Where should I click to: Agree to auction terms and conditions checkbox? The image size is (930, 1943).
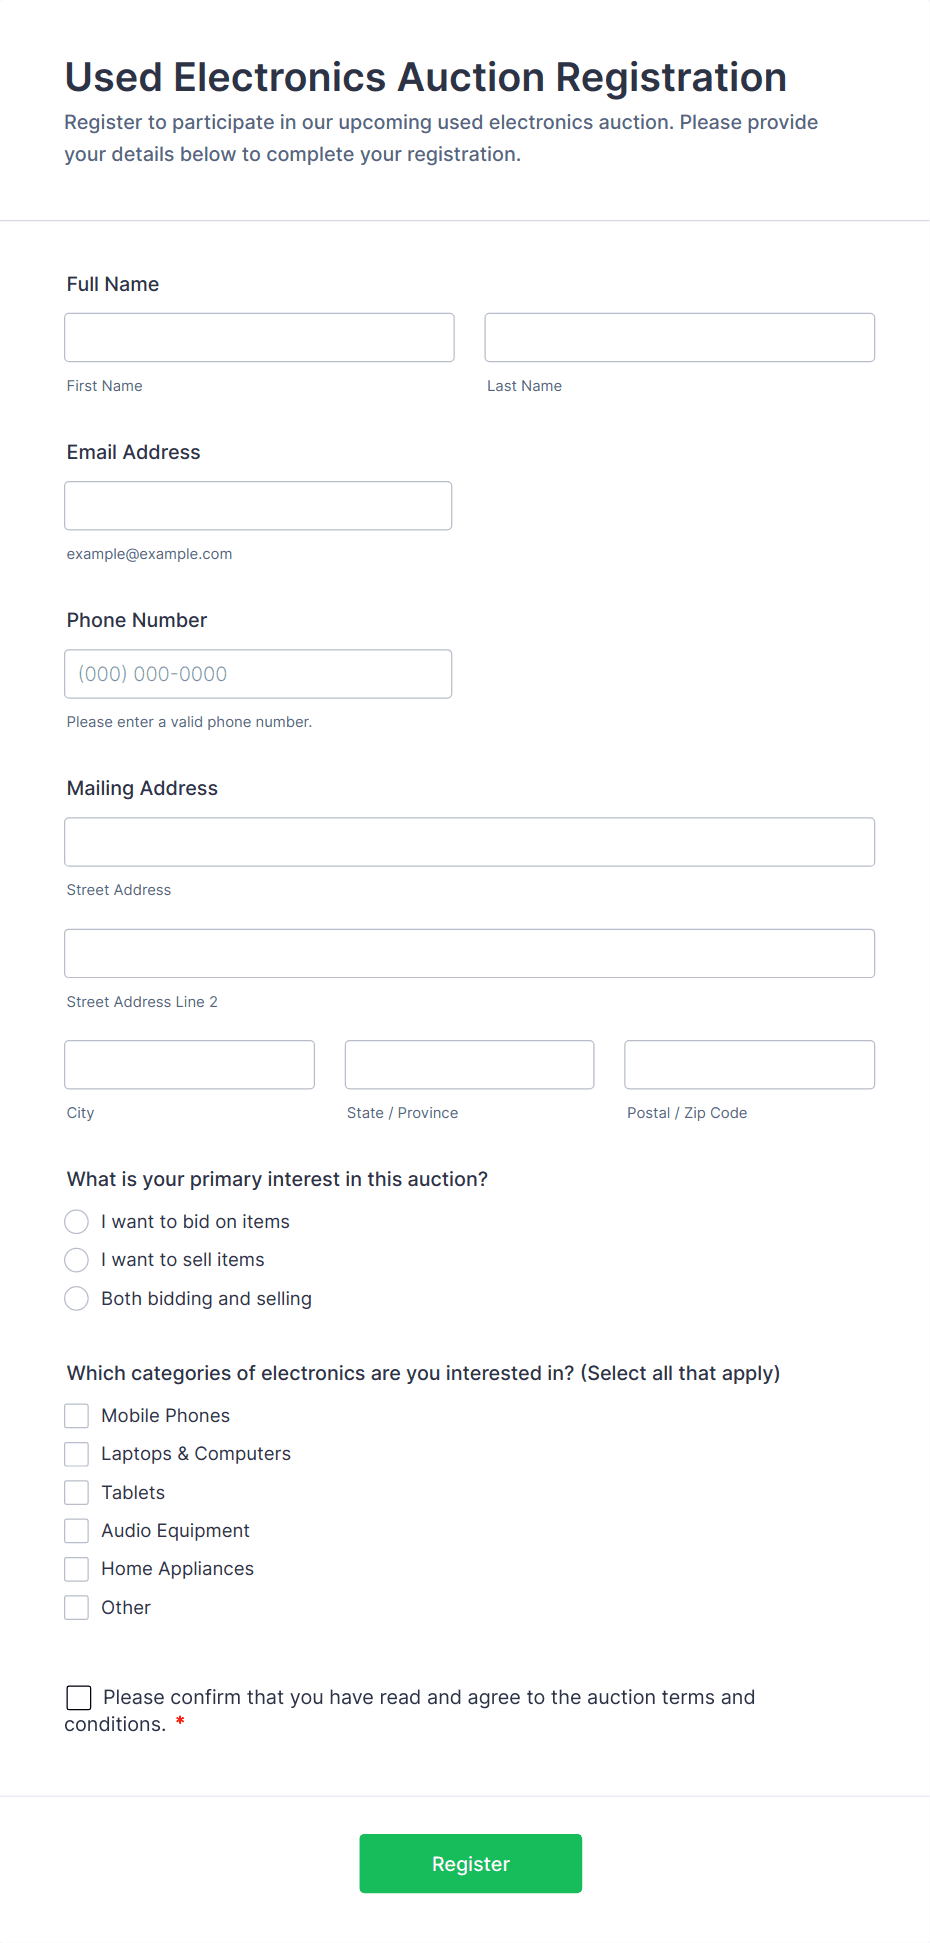point(79,1698)
